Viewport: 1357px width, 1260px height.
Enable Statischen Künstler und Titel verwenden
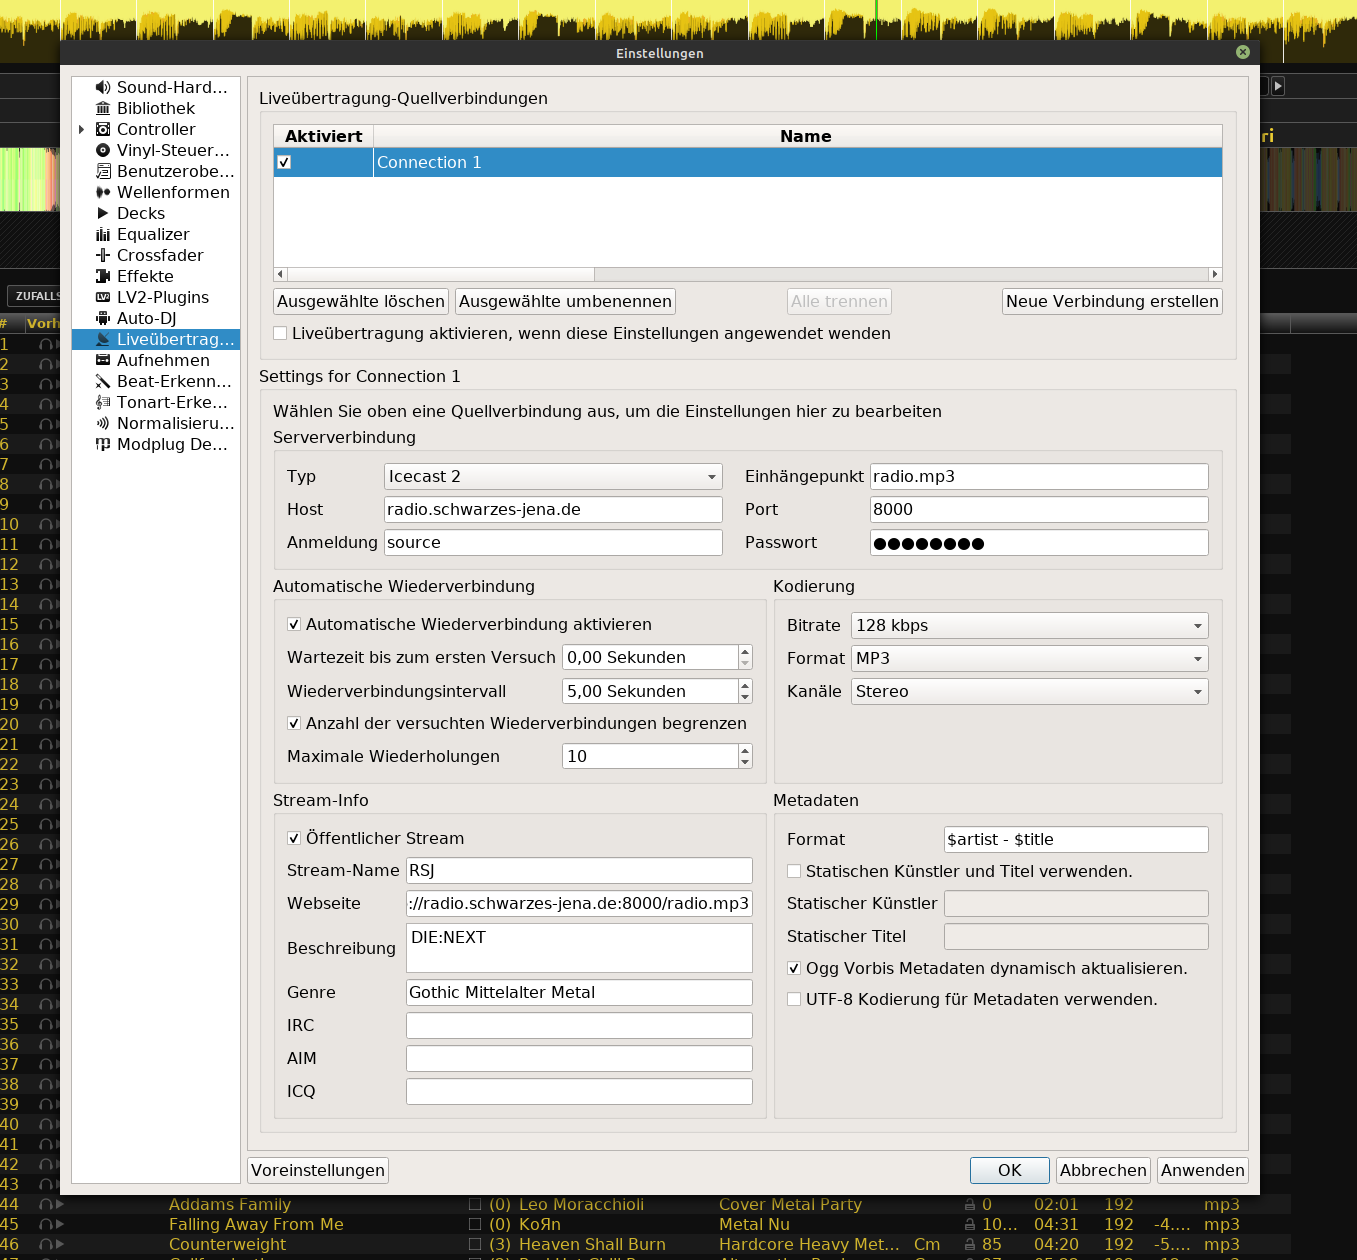coord(794,871)
